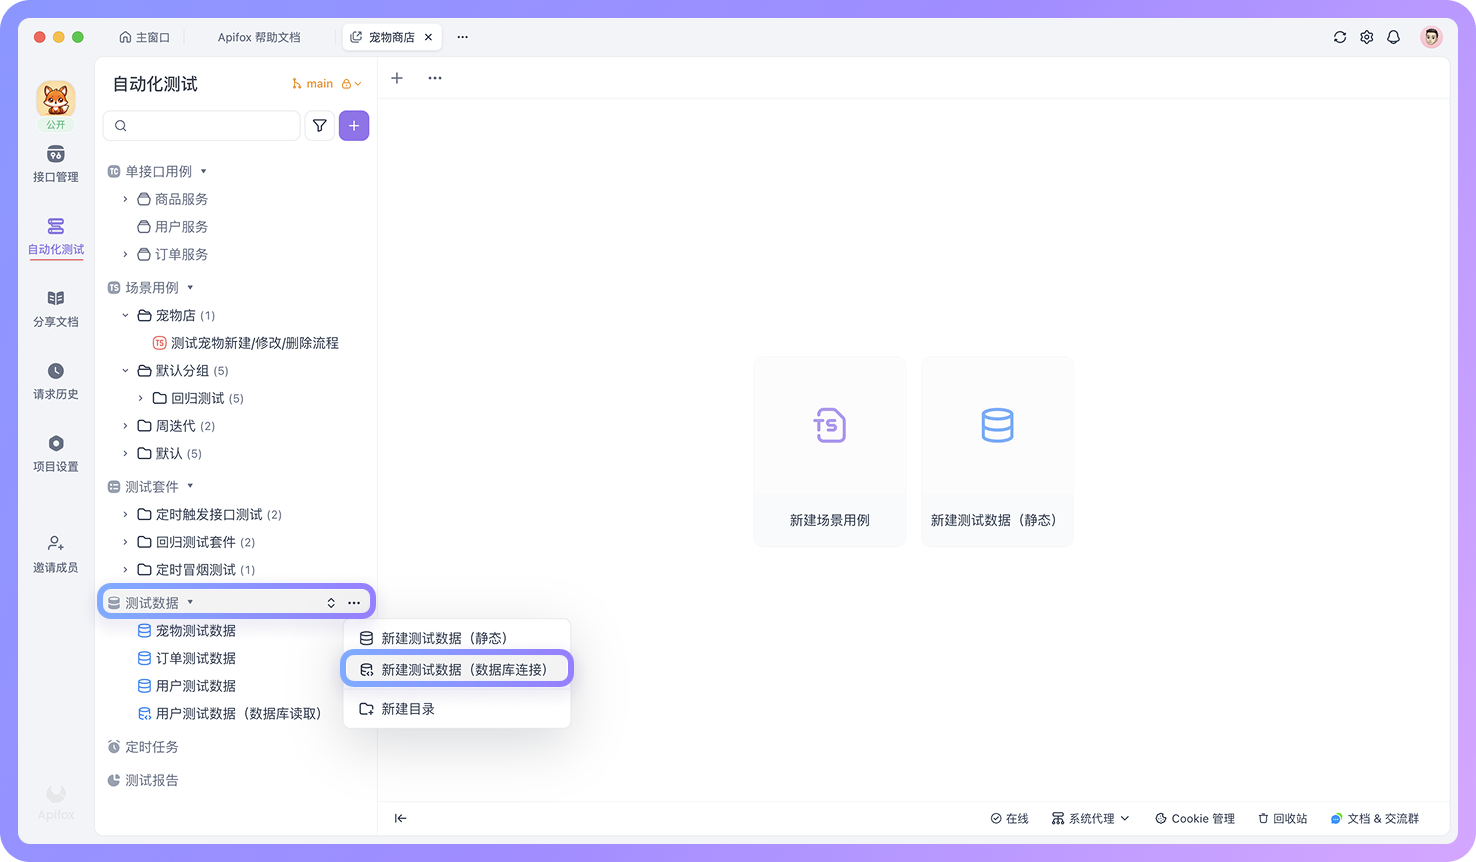Expand the 周迭代 folder
Screen dimensions: 1476x862
pyautogui.click(x=125, y=426)
